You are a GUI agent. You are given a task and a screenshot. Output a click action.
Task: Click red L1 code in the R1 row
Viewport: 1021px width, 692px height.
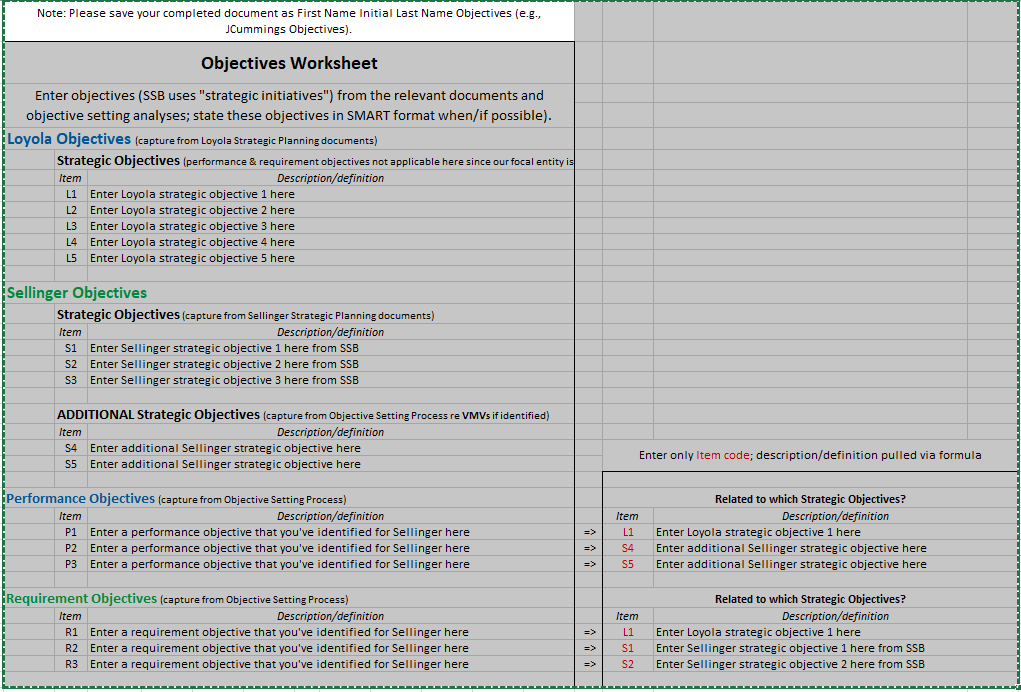click(x=628, y=631)
